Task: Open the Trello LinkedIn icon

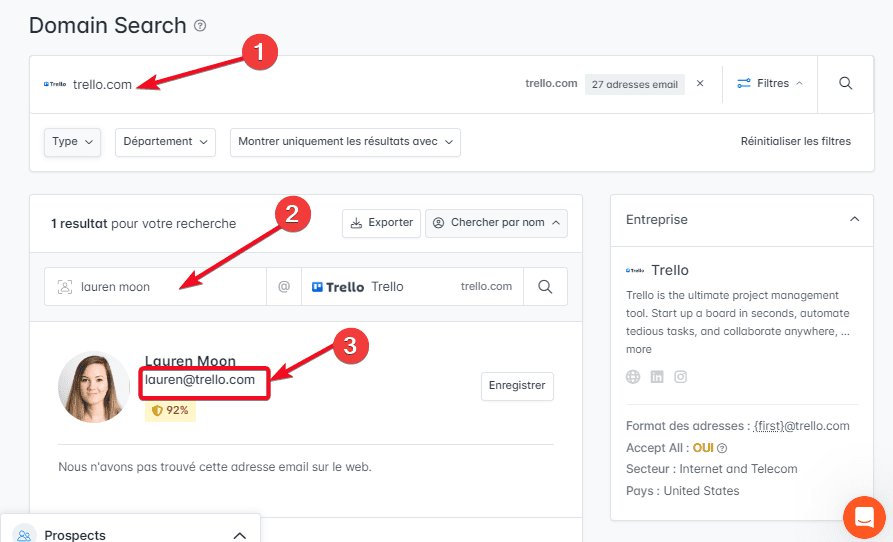Action: 657,377
